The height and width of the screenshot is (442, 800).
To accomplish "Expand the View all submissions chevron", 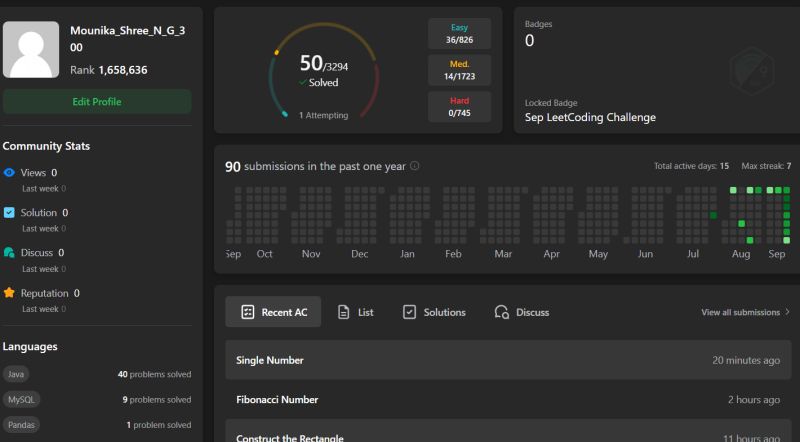I will [x=787, y=312].
